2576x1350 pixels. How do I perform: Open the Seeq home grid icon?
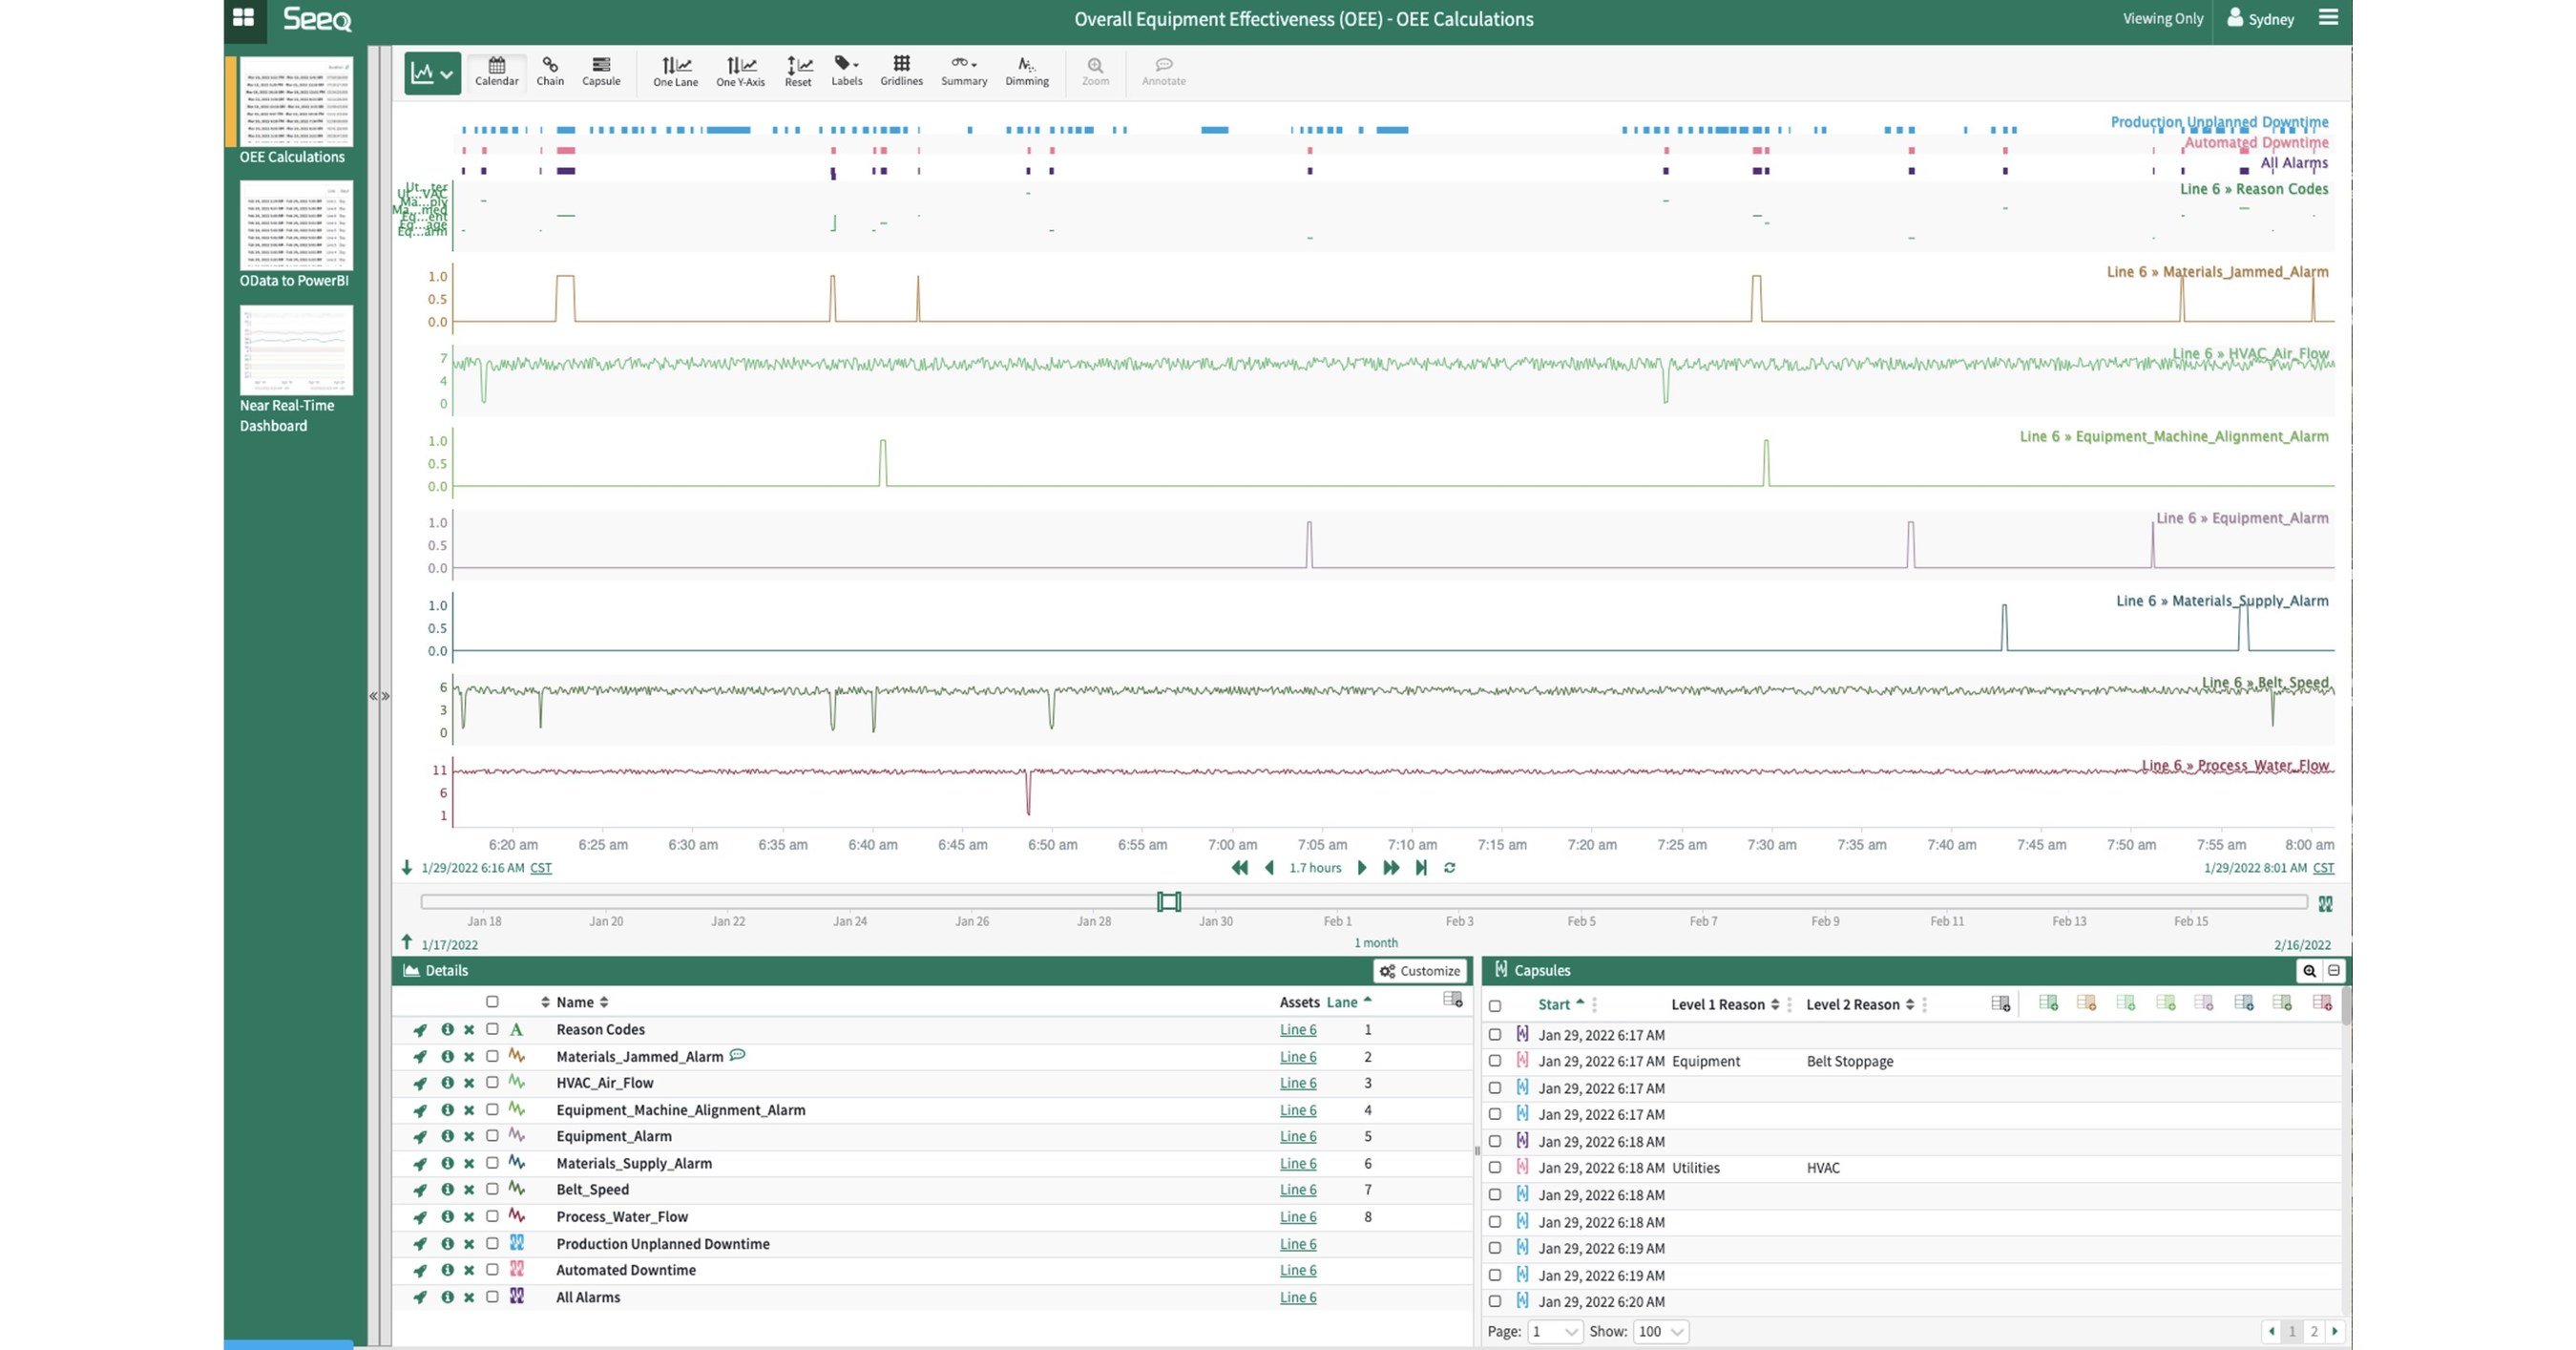tap(243, 18)
